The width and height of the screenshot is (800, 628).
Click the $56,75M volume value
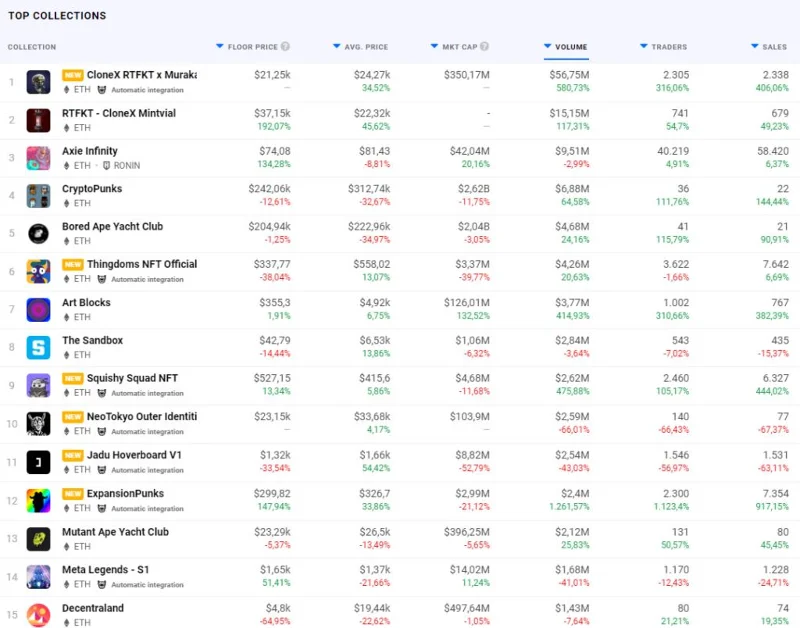569,75
